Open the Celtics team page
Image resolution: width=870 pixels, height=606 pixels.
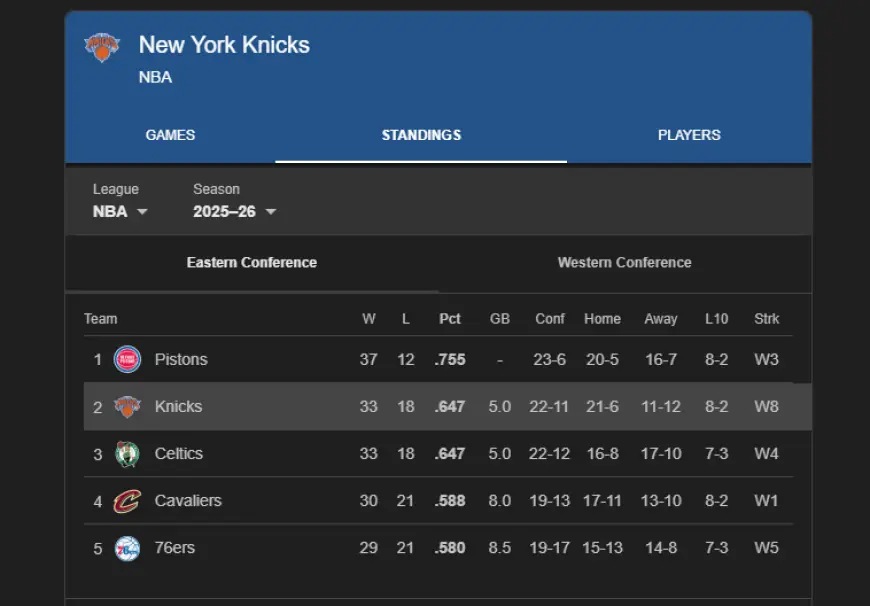pyautogui.click(x=178, y=453)
